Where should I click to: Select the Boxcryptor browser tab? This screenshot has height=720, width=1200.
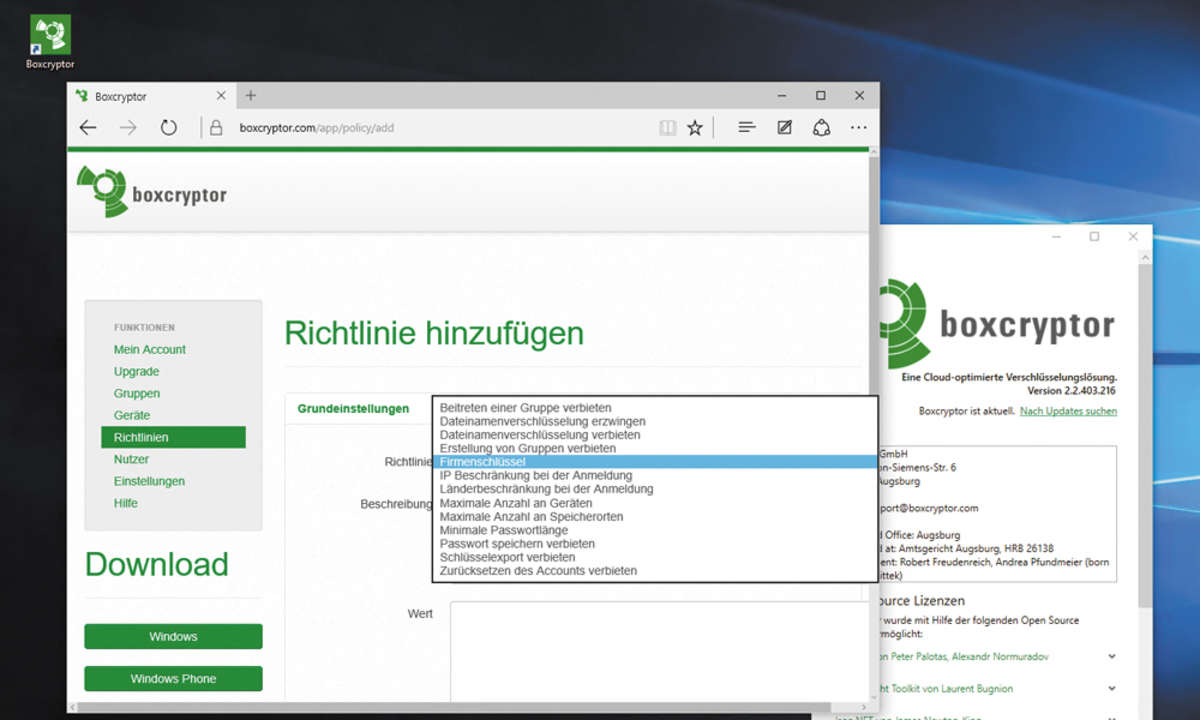[x=153, y=96]
